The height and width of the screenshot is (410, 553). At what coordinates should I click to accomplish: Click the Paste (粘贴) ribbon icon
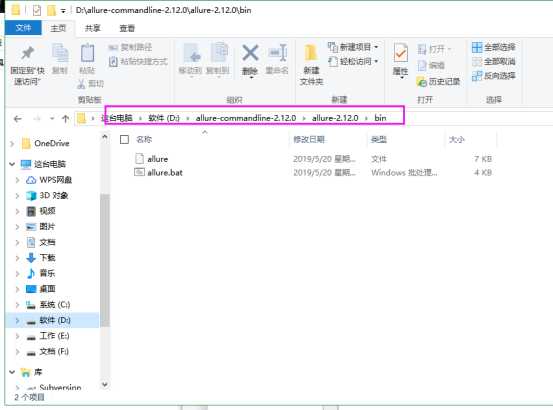[x=87, y=54]
